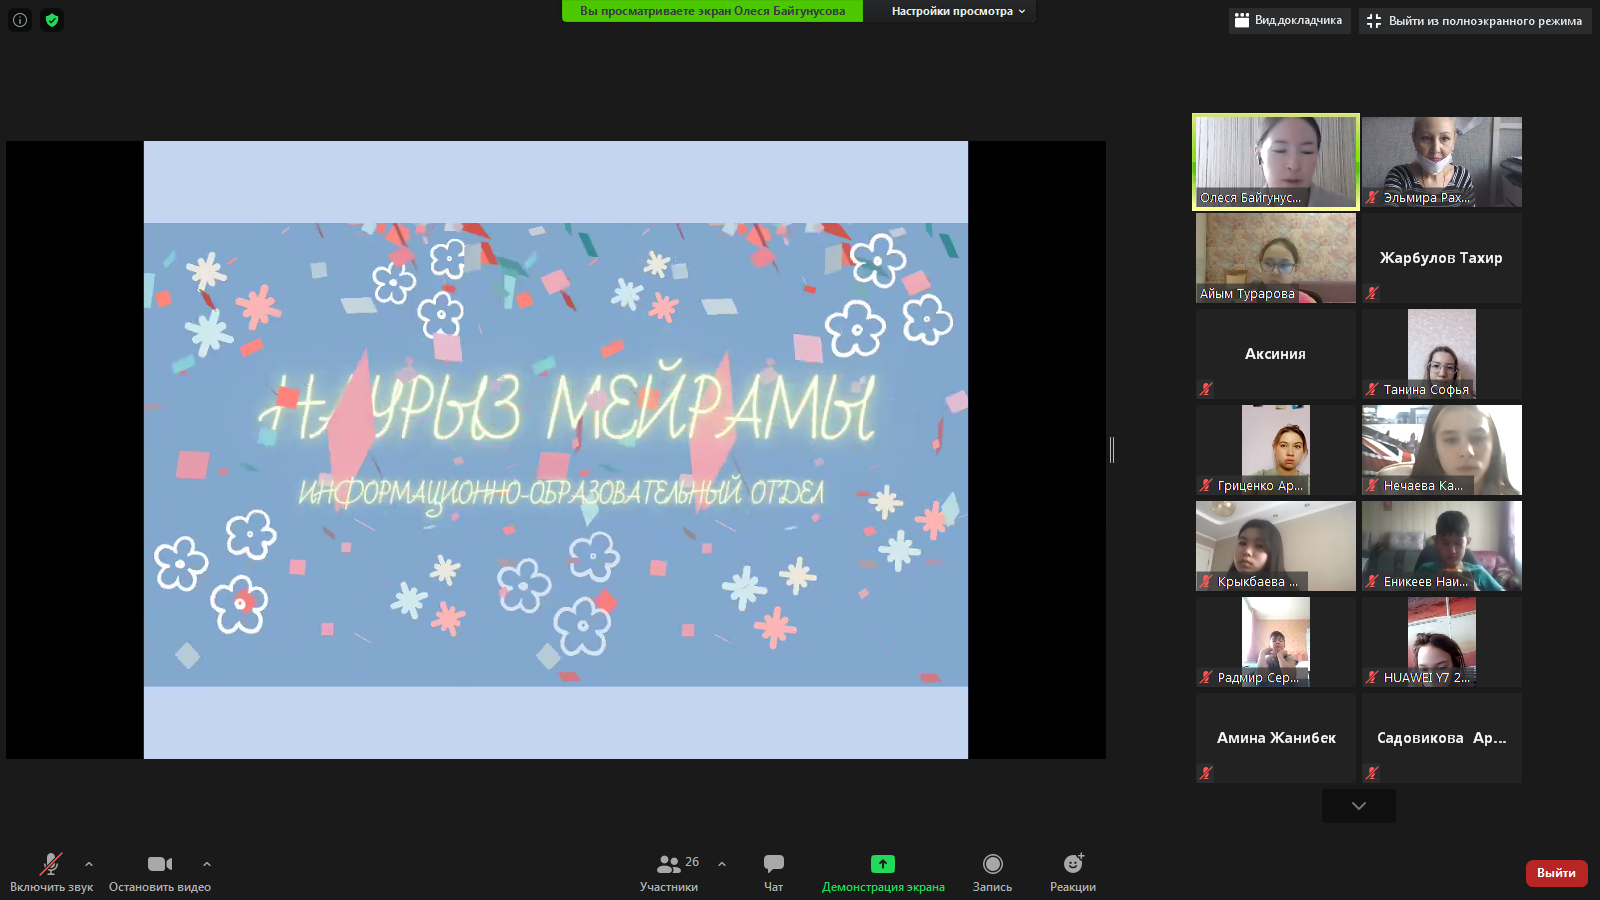
Task: Expand audio options arrow next to microphone
Action: pyautogui.click(x=89, y=864)
